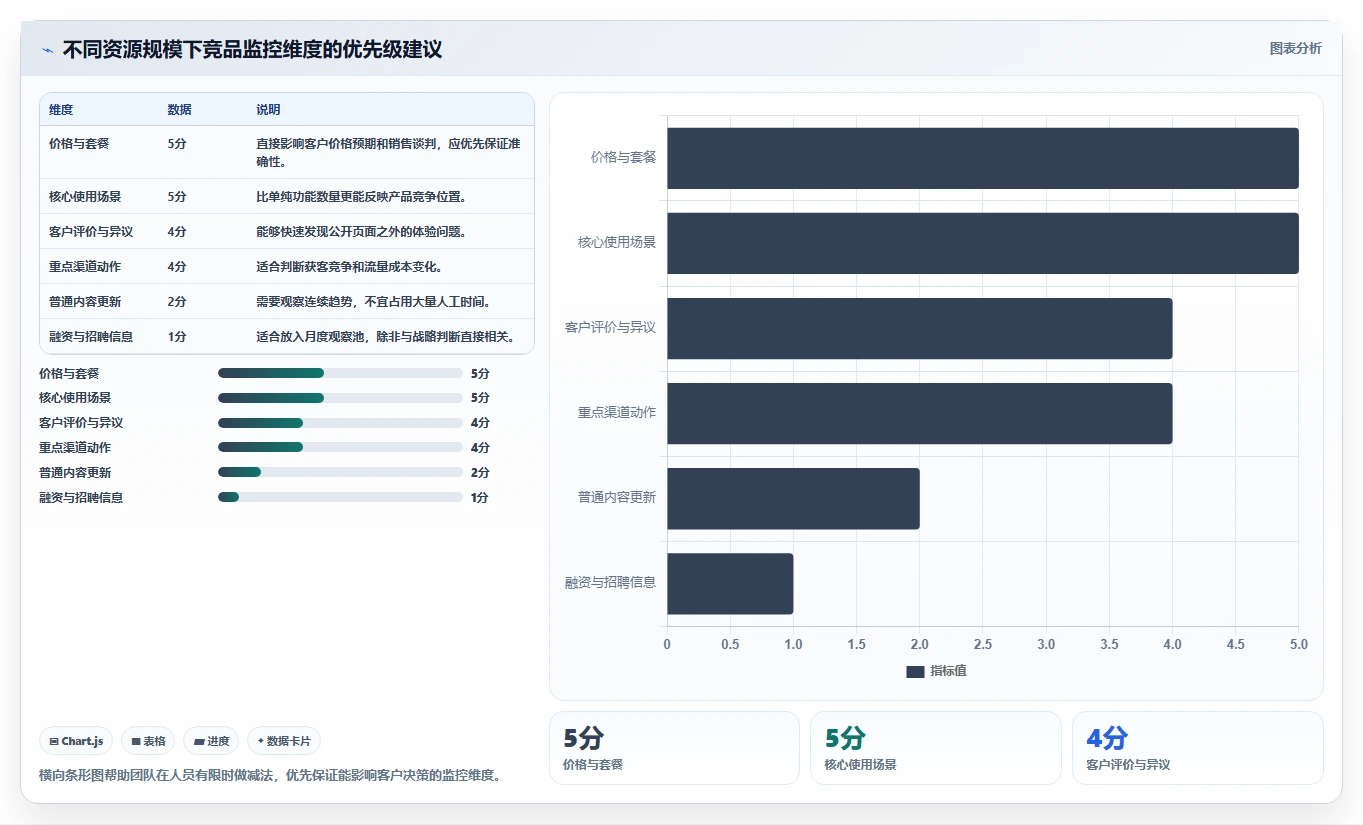Open the 5分 核心使用场景 data card

[x=935, y=748]
